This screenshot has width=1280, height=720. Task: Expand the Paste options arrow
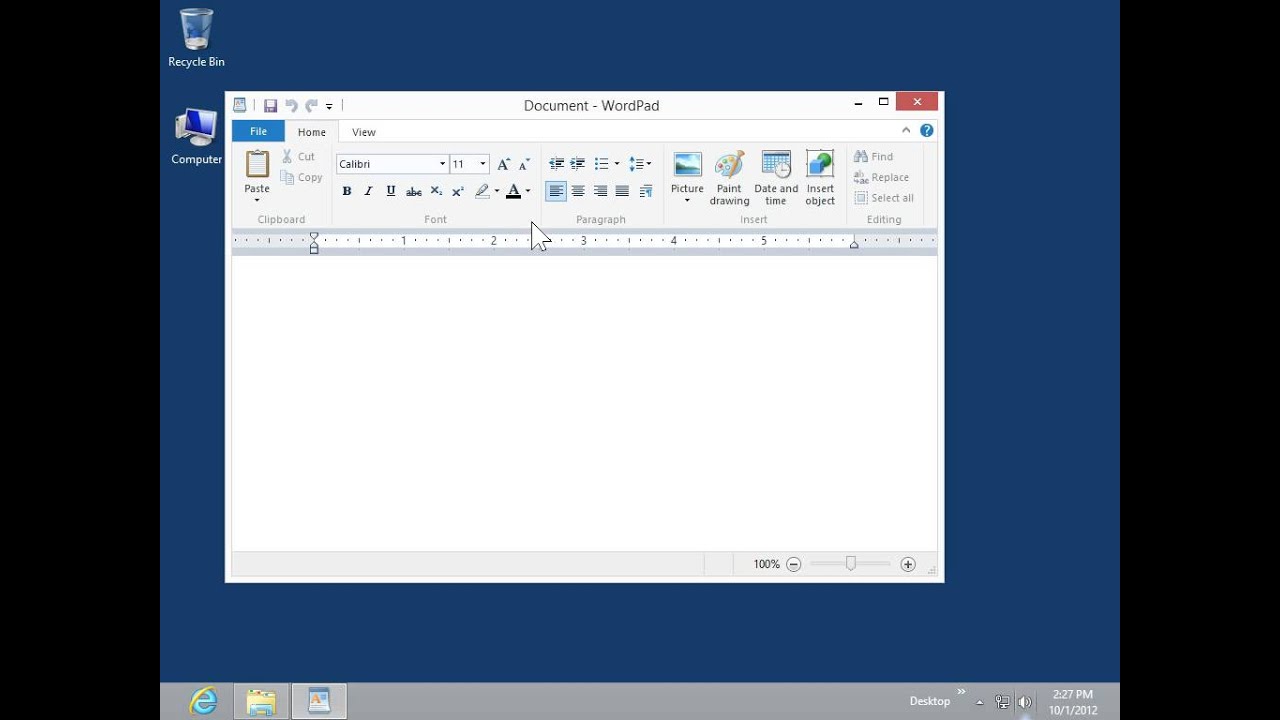(257, 200)
